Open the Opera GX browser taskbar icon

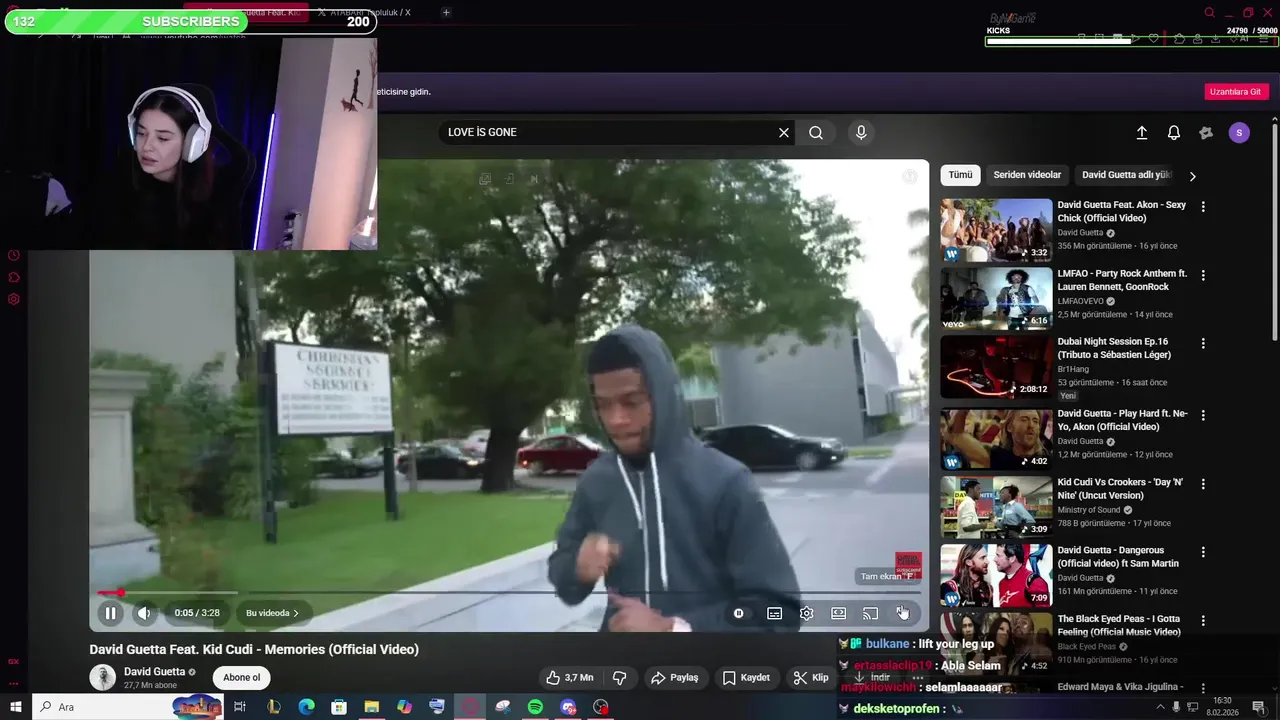point(470,707)
